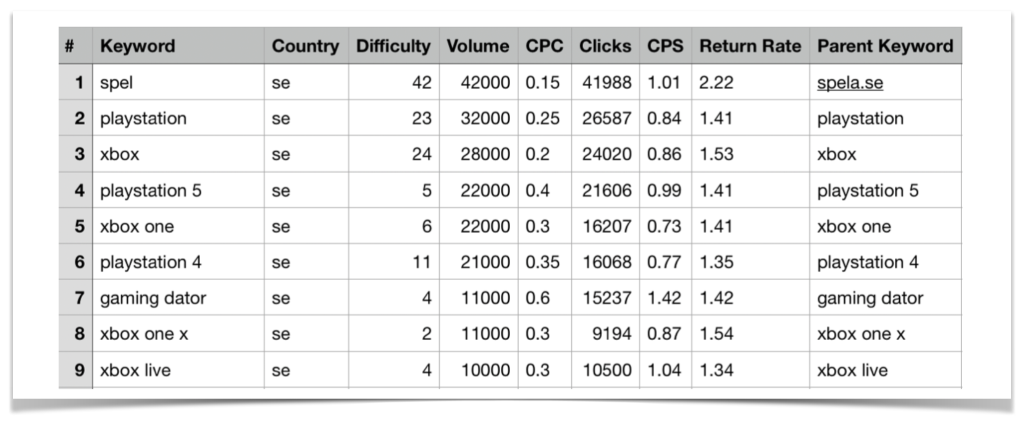Select the 'playstation 5' parent keyword cell
The image size is (1024, 423).
click(x=886, y=190)
